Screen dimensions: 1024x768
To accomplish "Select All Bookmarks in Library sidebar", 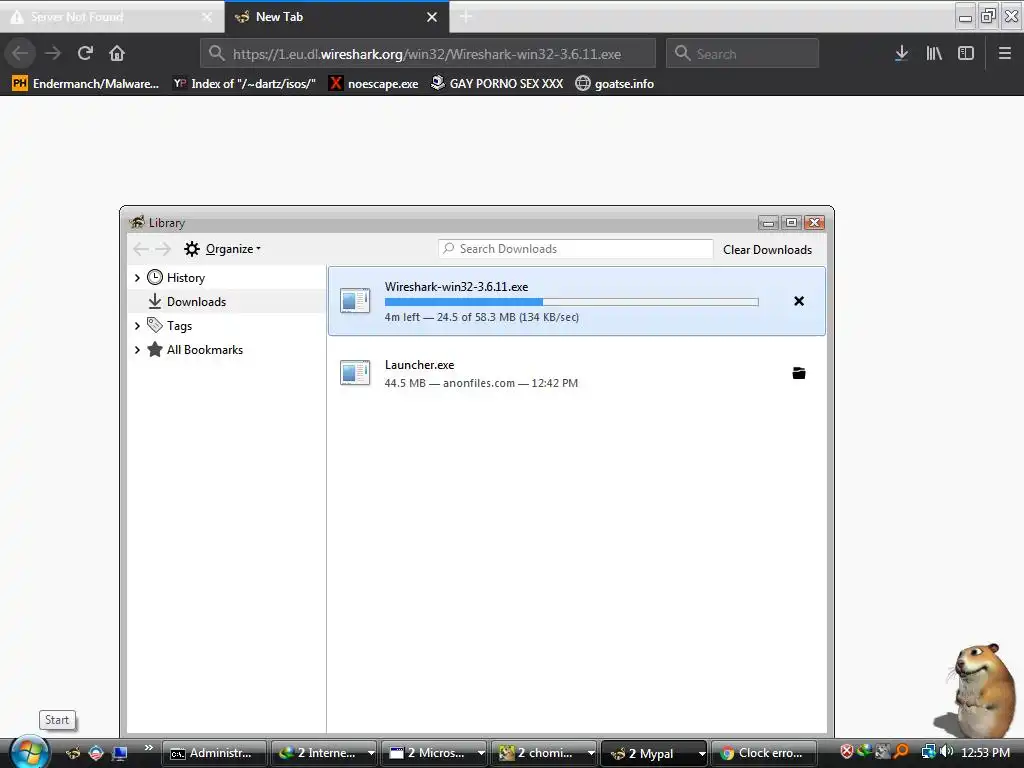I will (204, 350).
